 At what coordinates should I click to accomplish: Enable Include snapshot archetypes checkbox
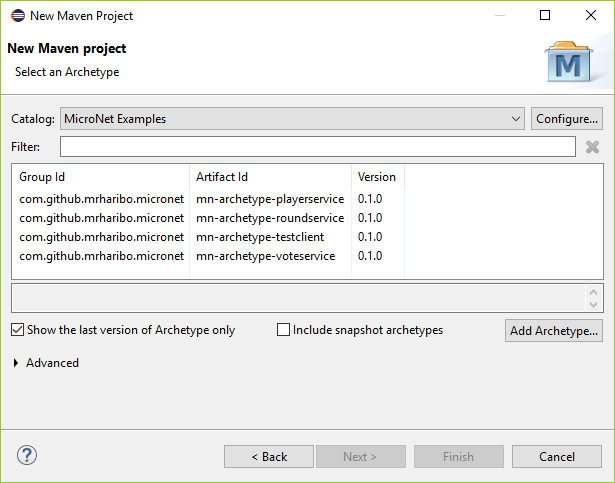point(284,330)
